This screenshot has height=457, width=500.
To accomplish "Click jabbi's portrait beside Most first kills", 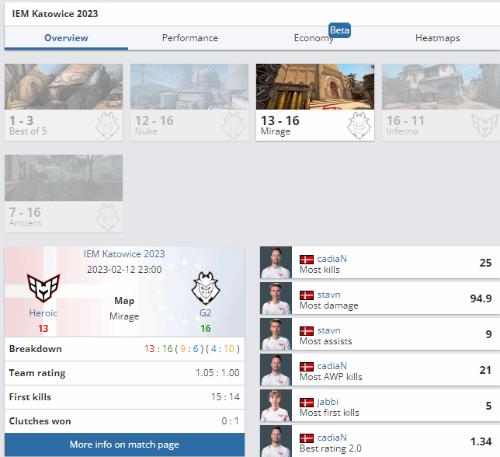I will [x=276, y=406].
